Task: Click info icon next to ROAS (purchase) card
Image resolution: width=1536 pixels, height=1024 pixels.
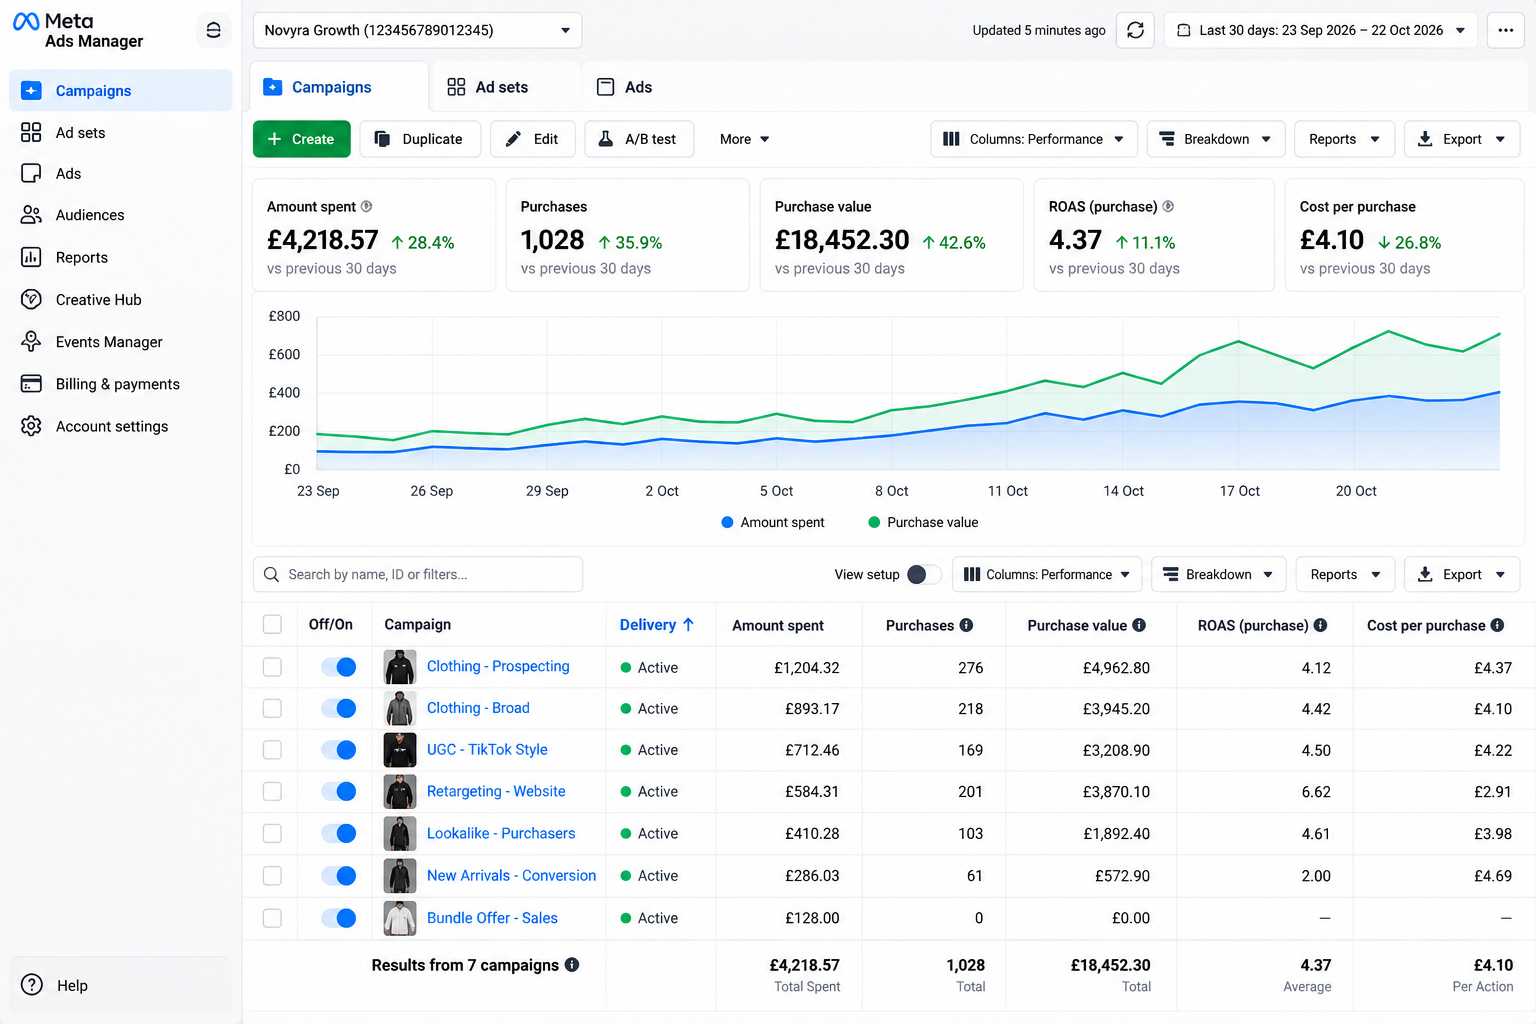Action: (1168, 206)
